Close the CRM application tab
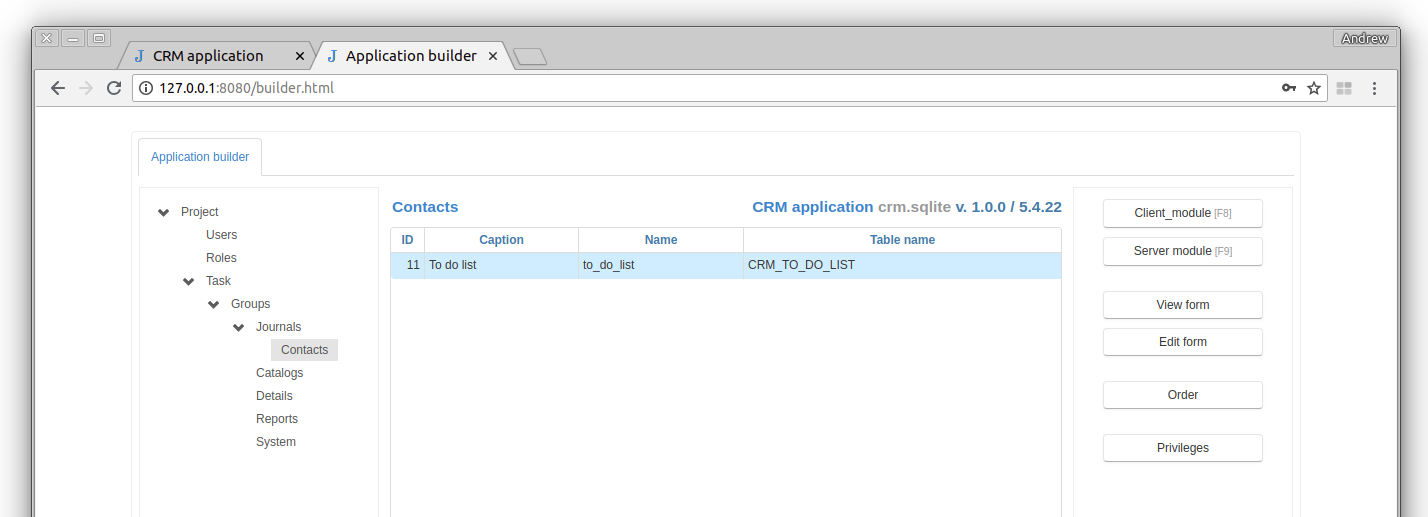This screenshot has height=517, width=1428. point(302,56)
